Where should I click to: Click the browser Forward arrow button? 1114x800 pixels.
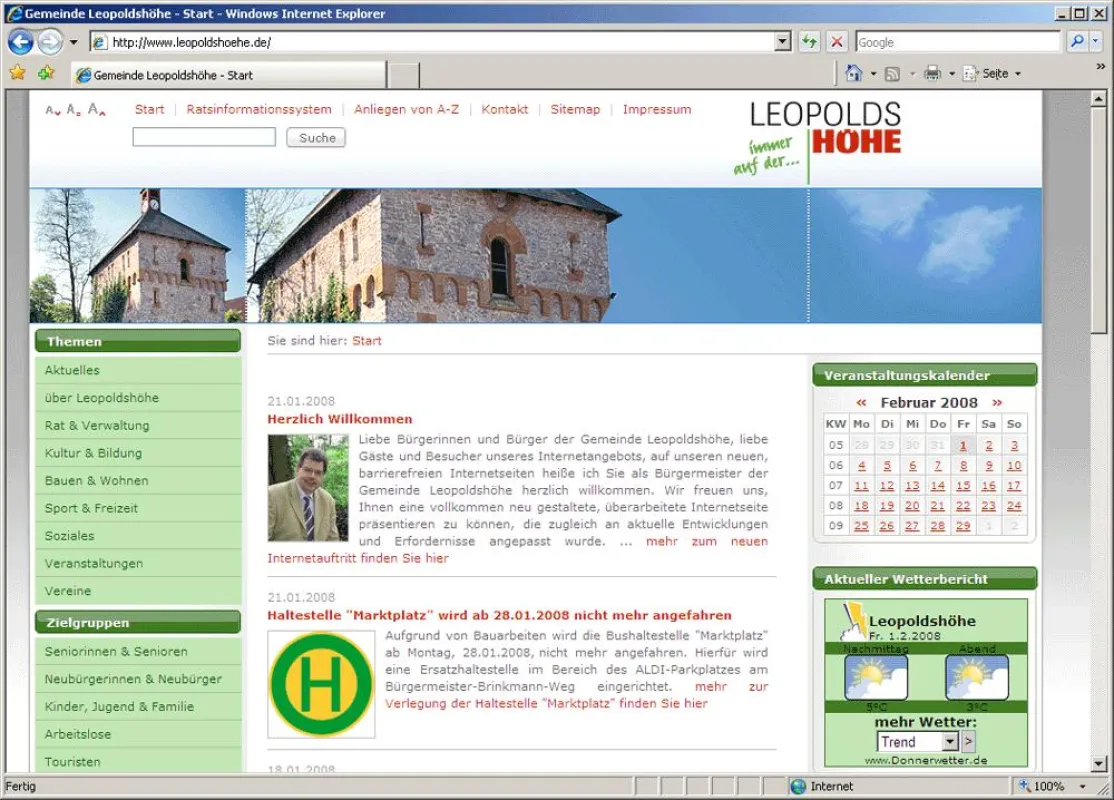(50, 42)
